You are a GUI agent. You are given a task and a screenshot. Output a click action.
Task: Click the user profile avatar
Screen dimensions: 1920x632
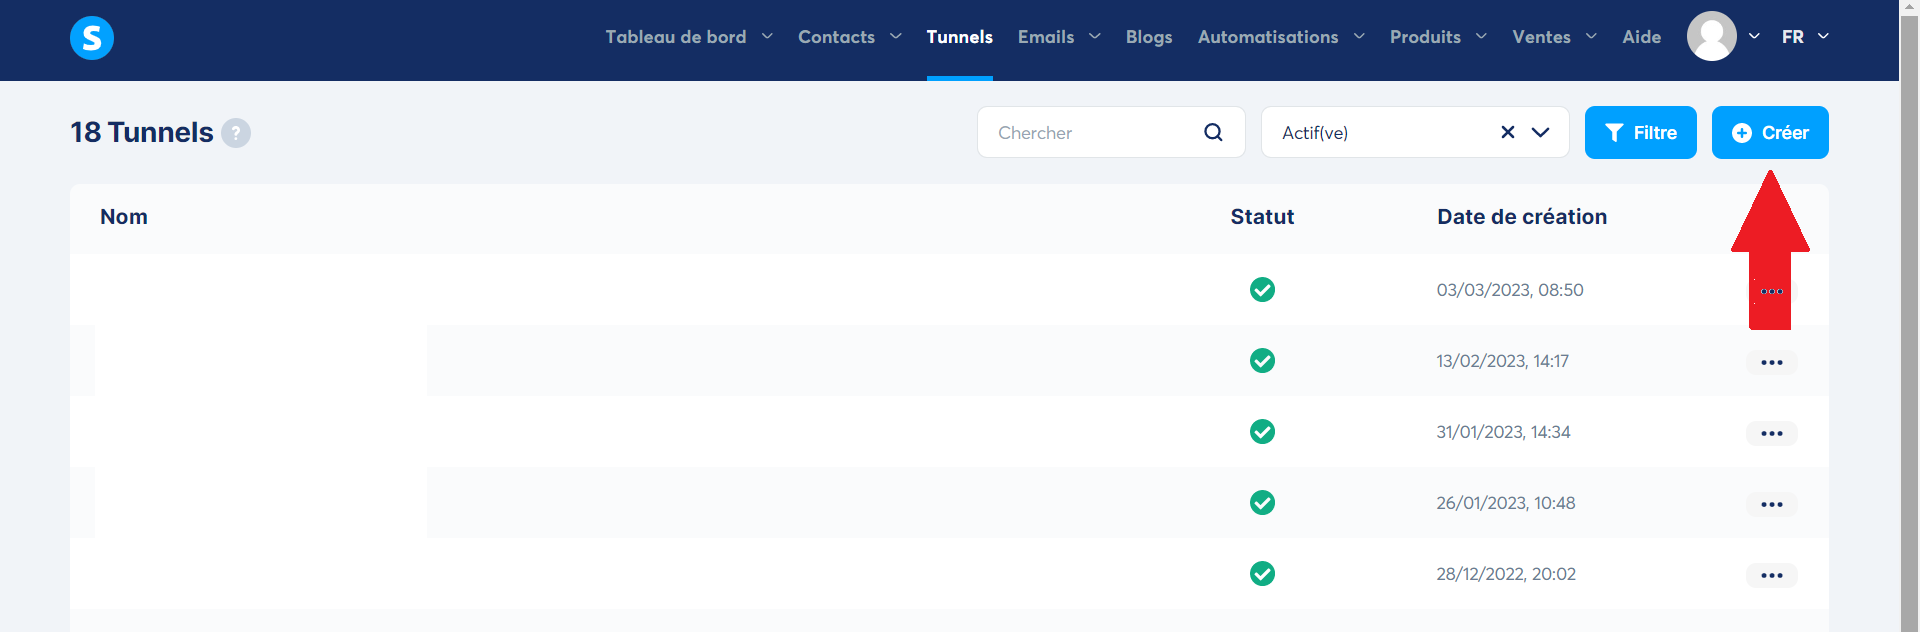[1712, 36]
